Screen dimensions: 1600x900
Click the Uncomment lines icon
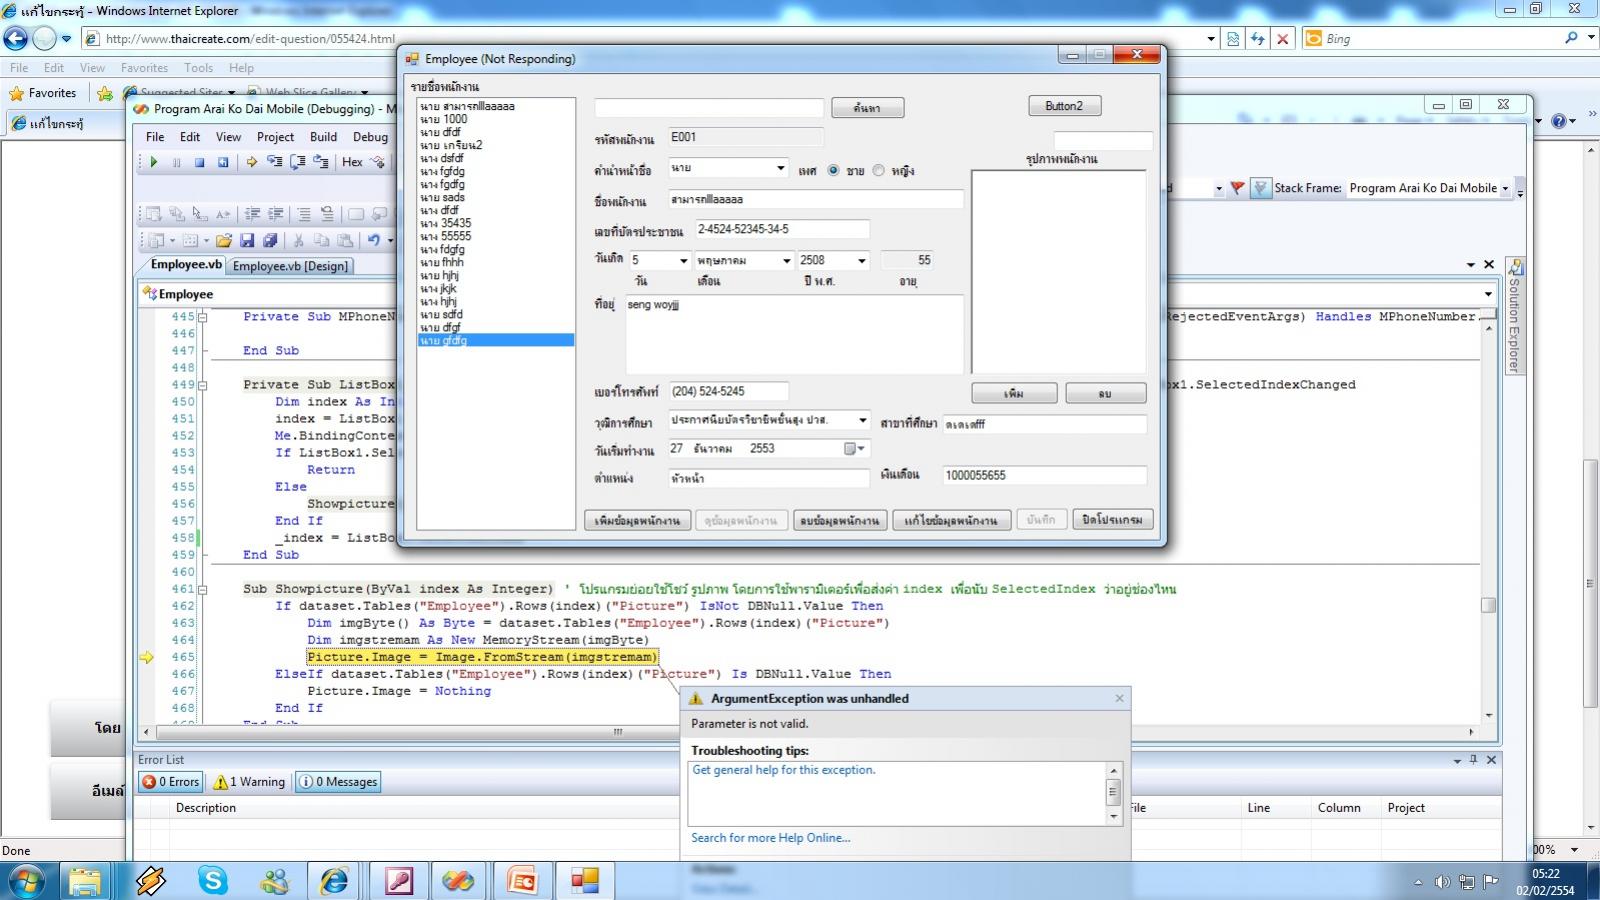(x=327, y=214)
